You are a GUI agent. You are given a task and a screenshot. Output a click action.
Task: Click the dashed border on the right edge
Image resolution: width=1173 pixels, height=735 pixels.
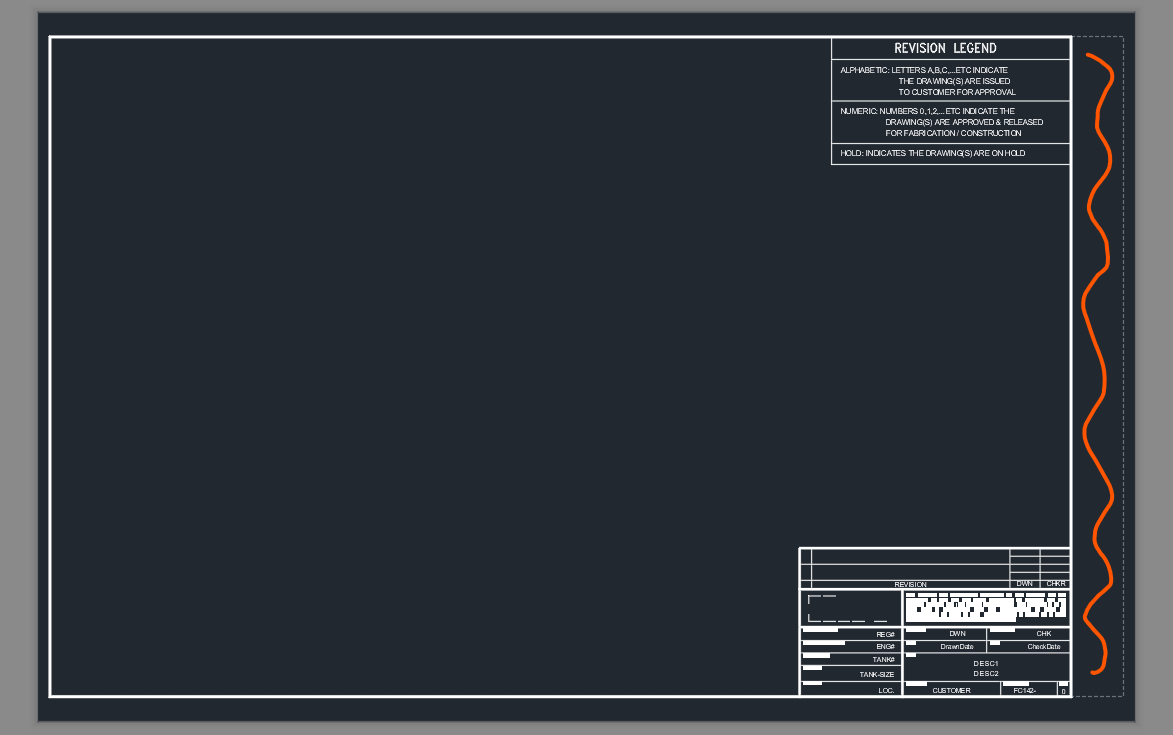coord(1125,350)
